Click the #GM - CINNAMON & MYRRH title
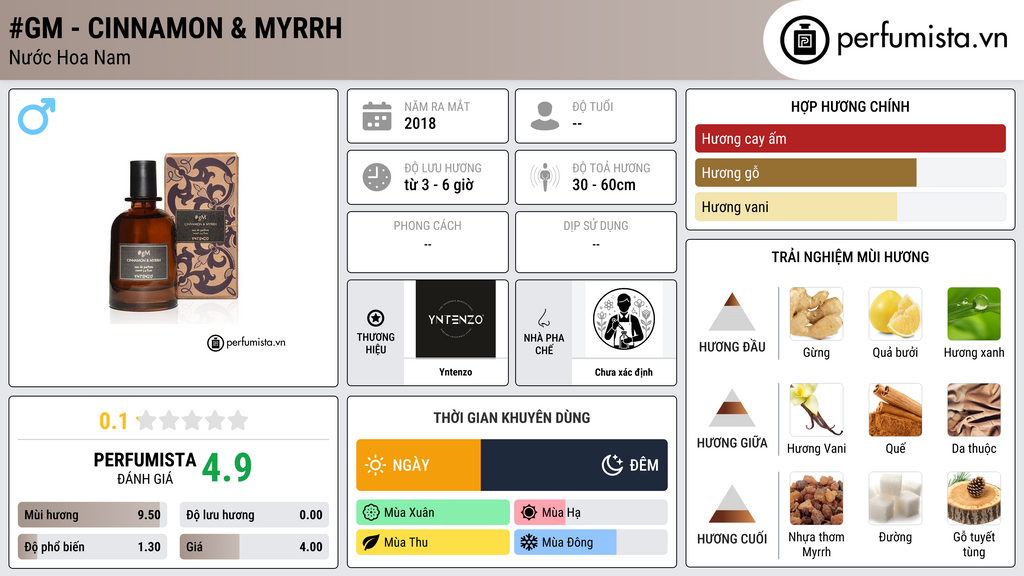This screenshot has height=576, width=1024. coord(176,28)
